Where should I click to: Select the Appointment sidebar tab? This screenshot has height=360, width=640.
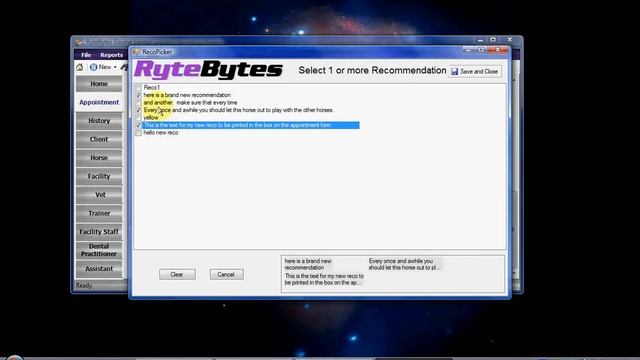[x=99, y=102]
